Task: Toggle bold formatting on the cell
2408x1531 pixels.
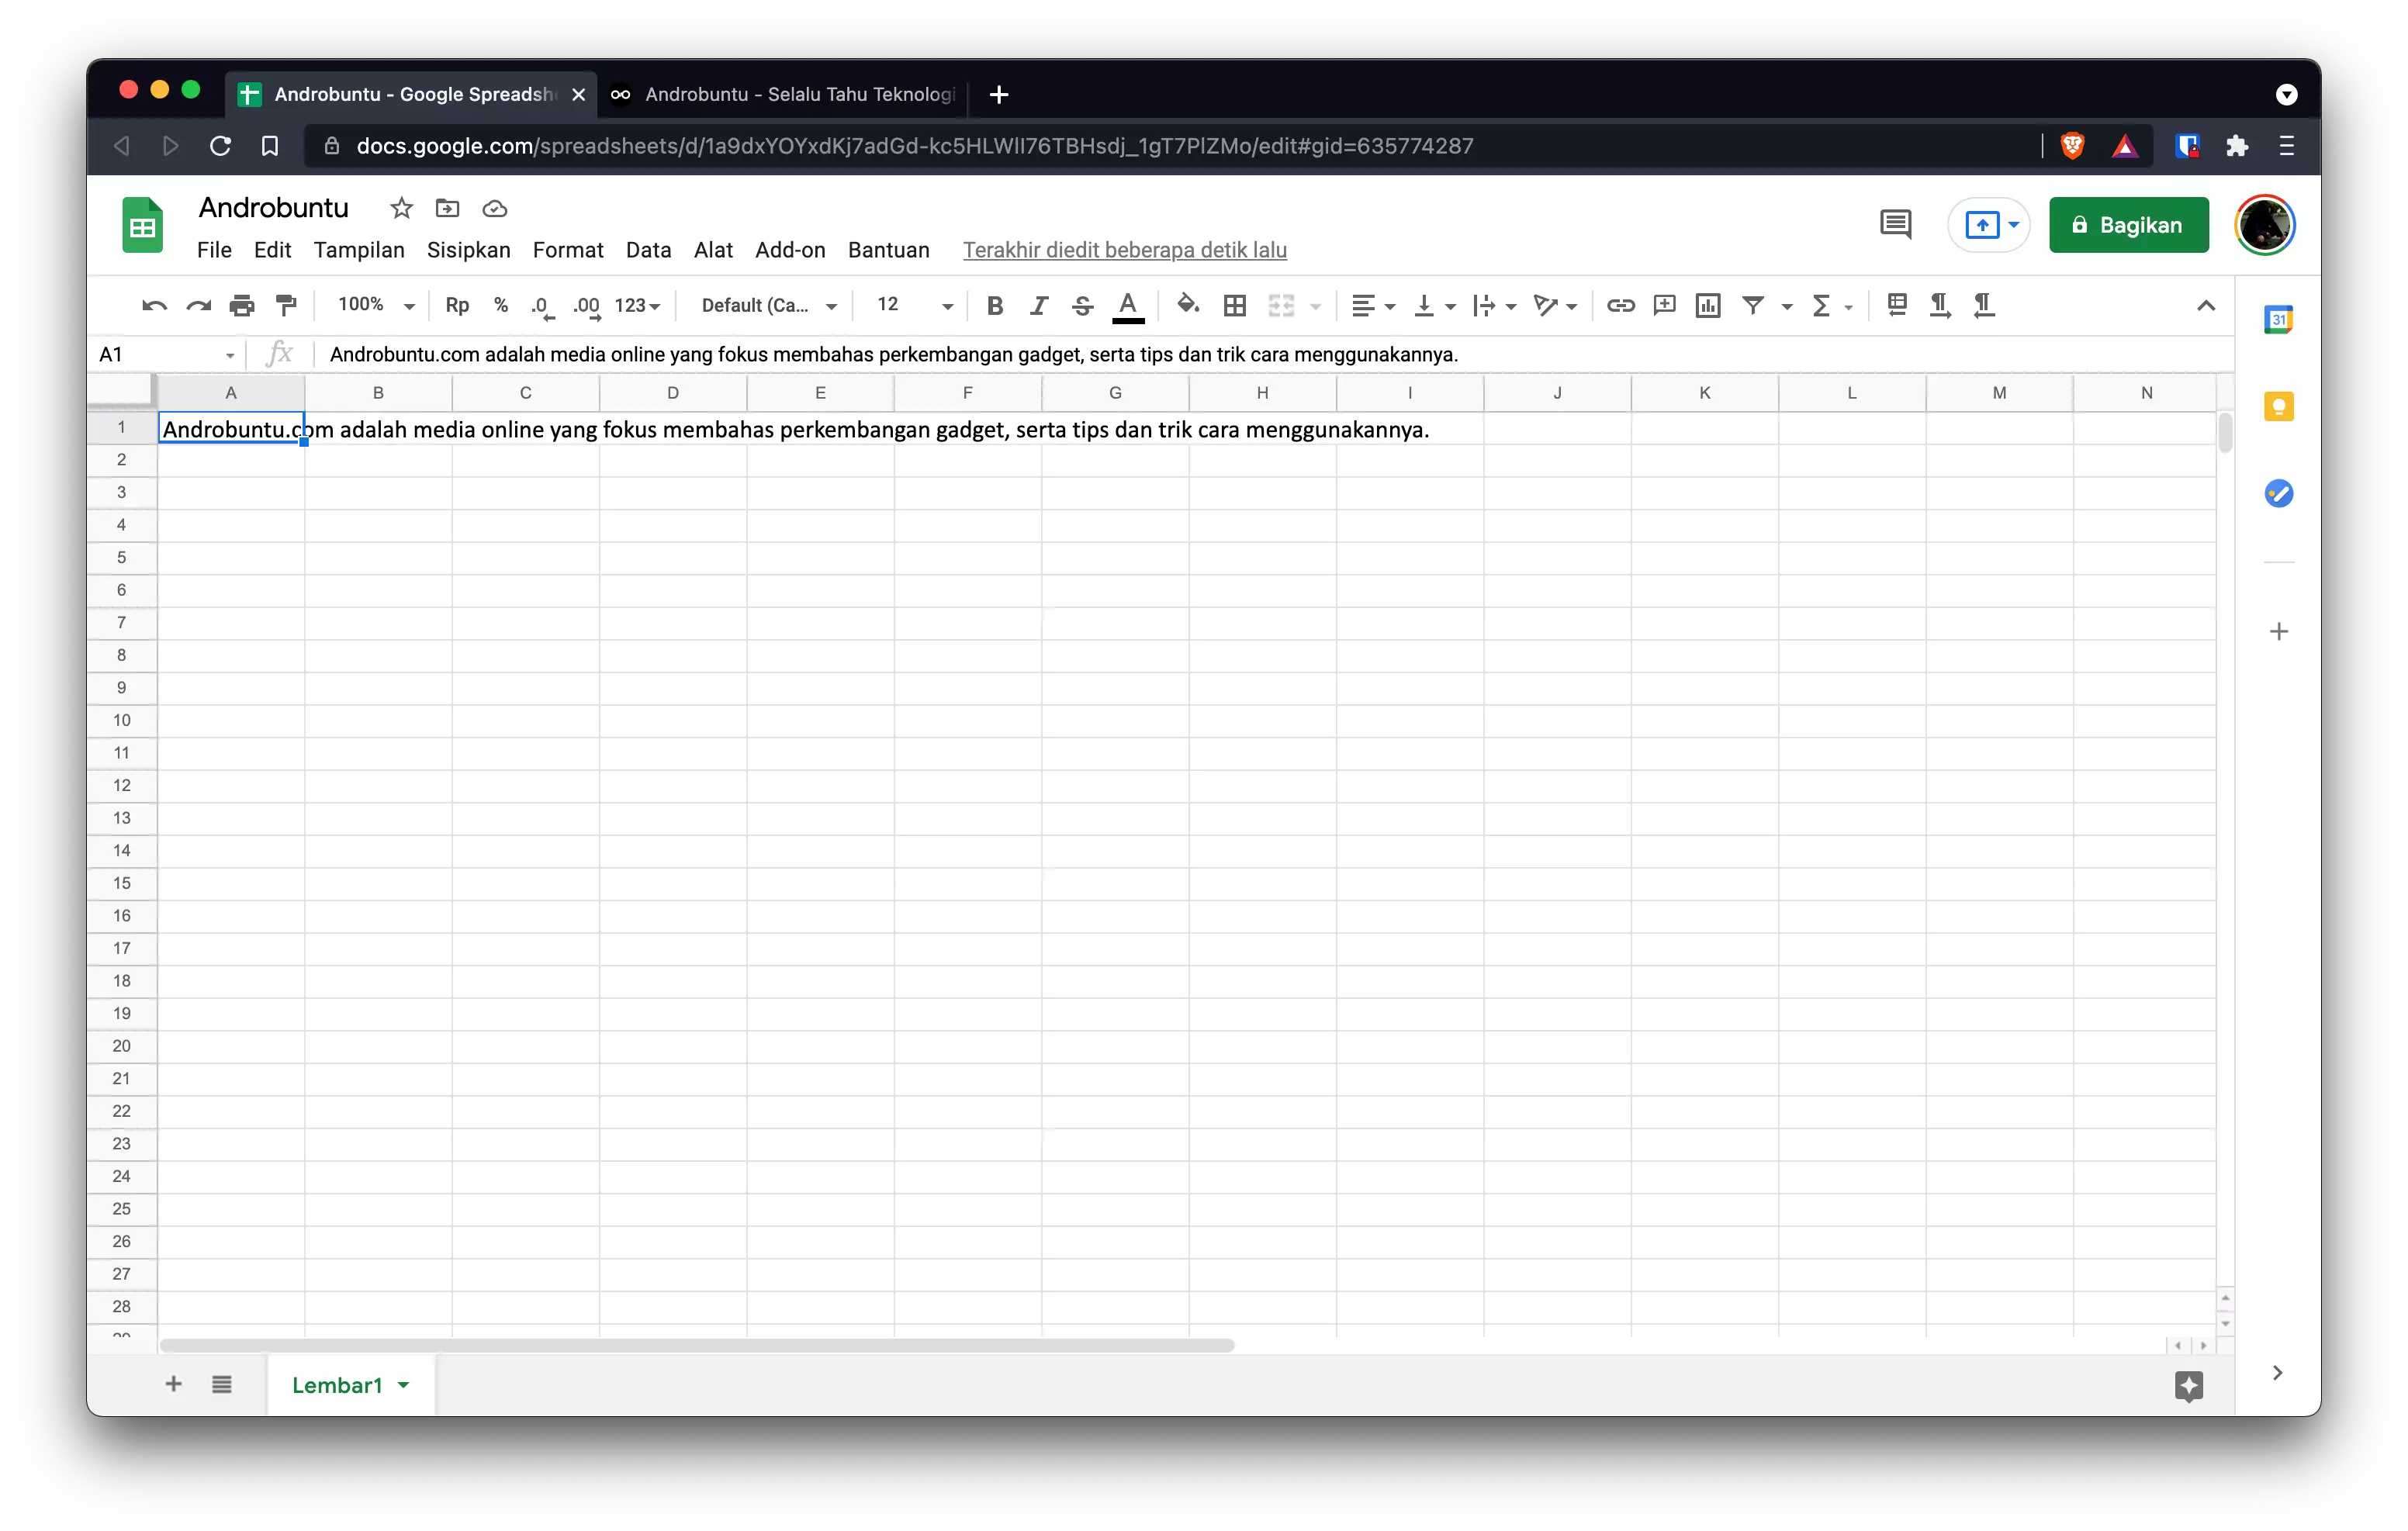Action: (994, 306)
